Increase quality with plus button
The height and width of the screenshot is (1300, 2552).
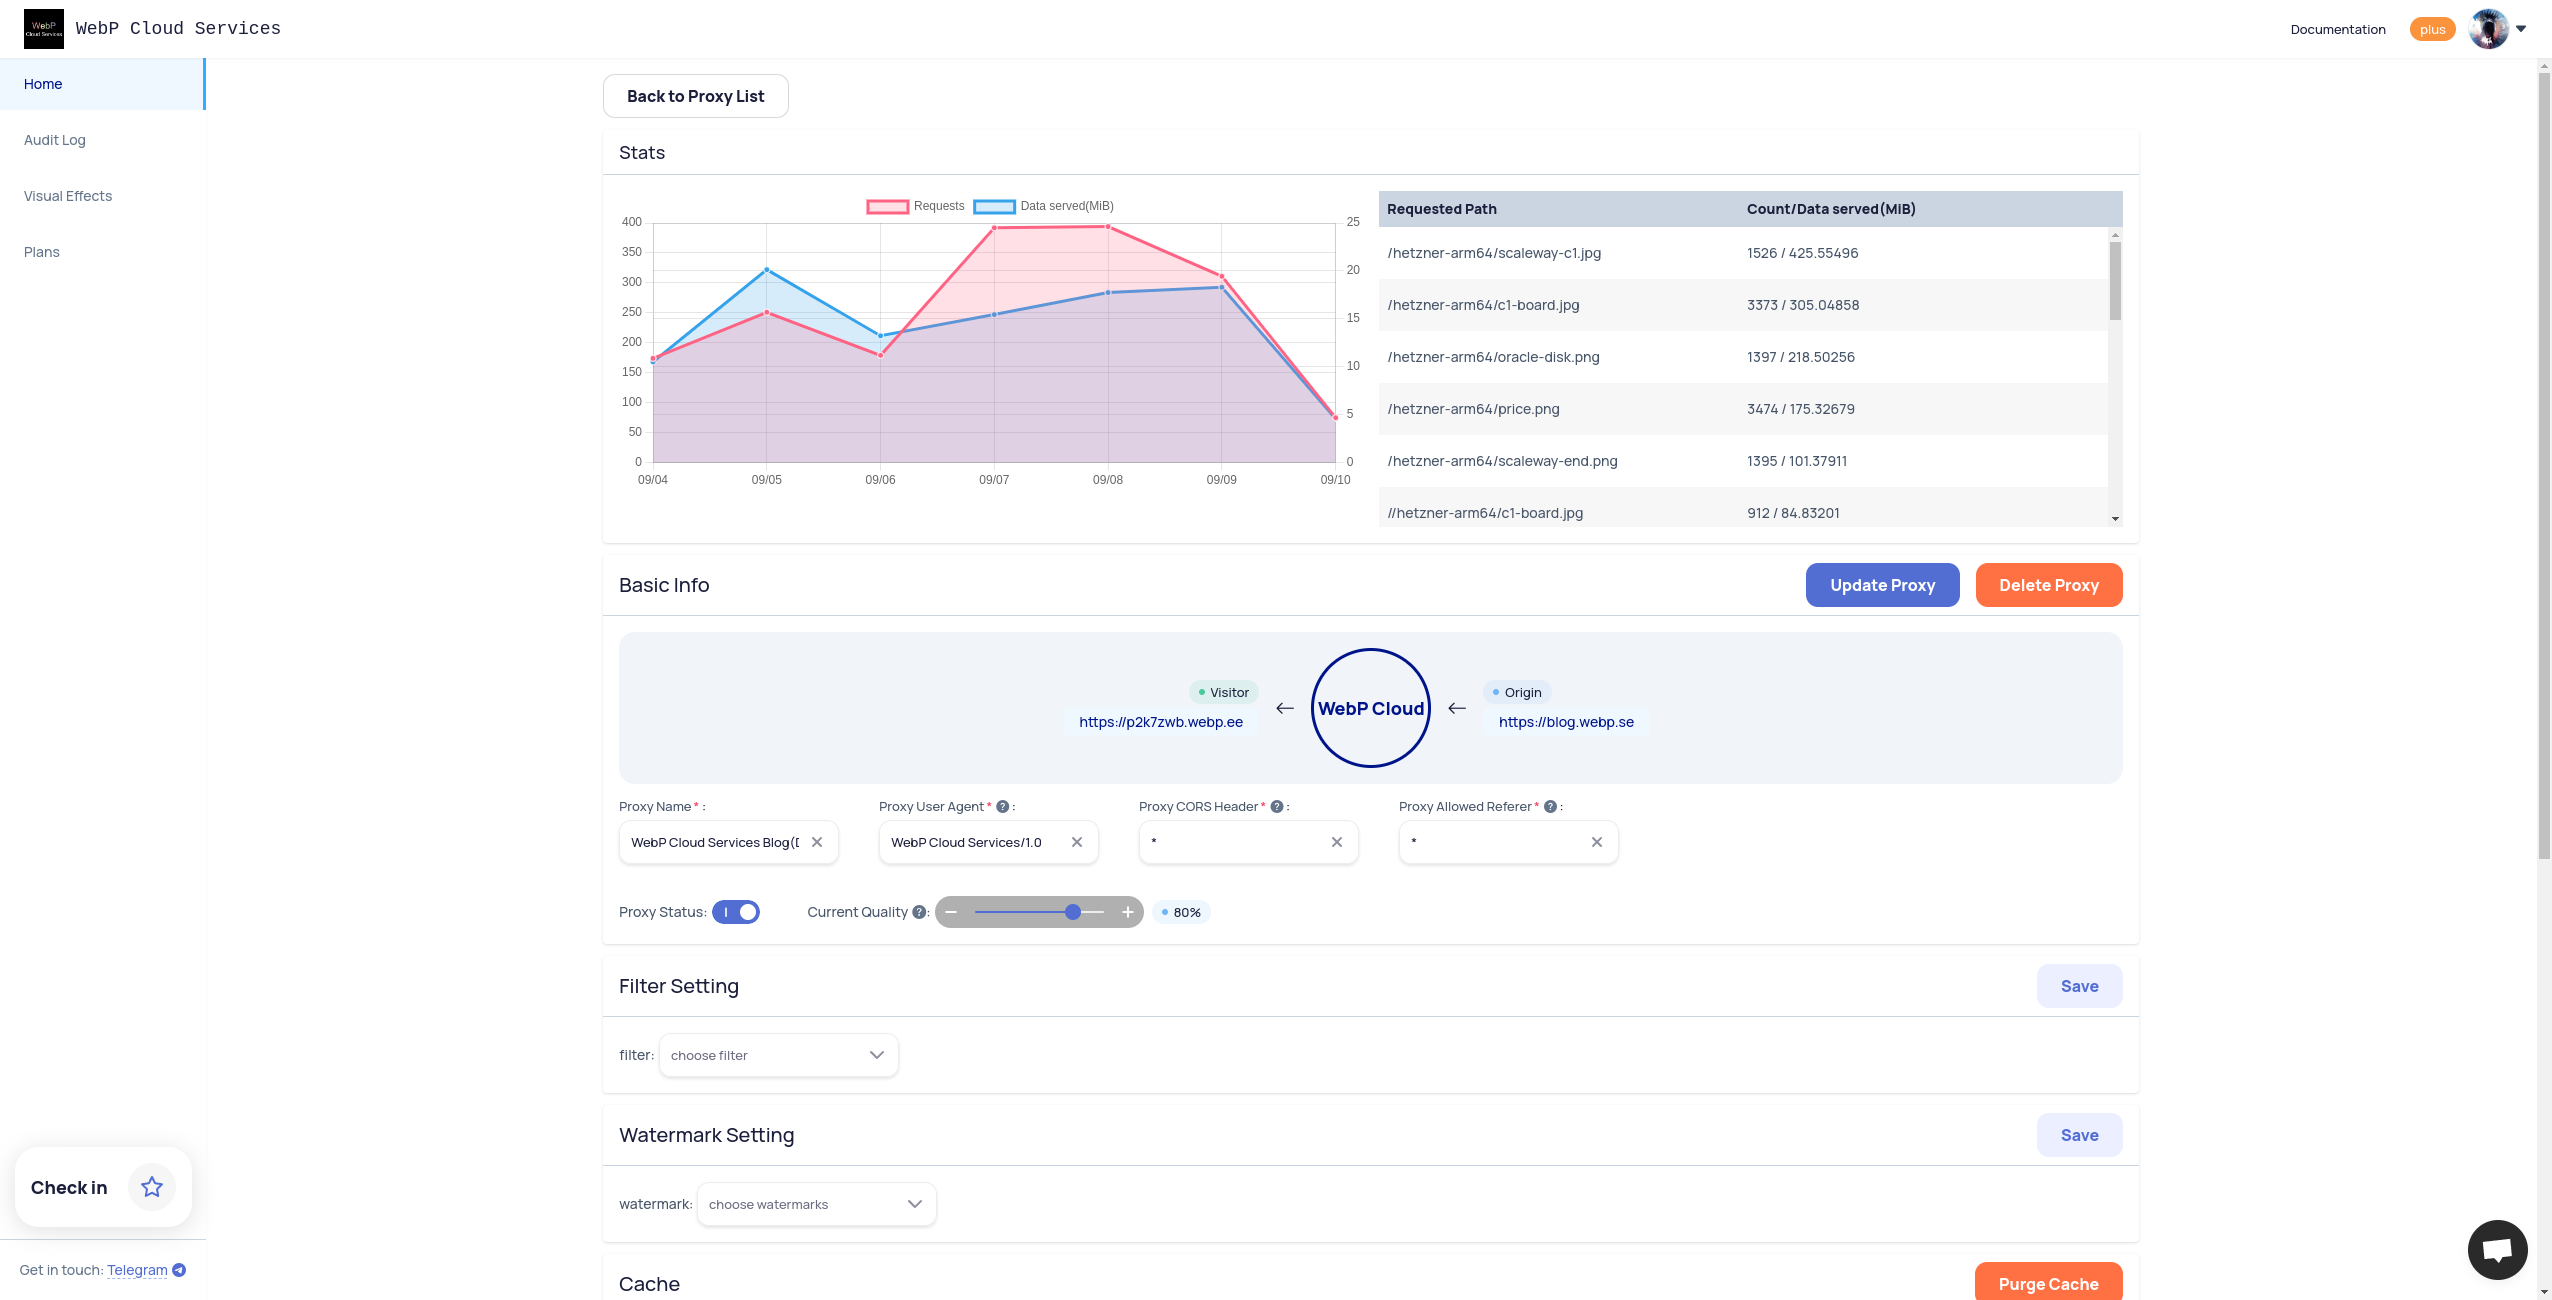tap(1127, 912)
